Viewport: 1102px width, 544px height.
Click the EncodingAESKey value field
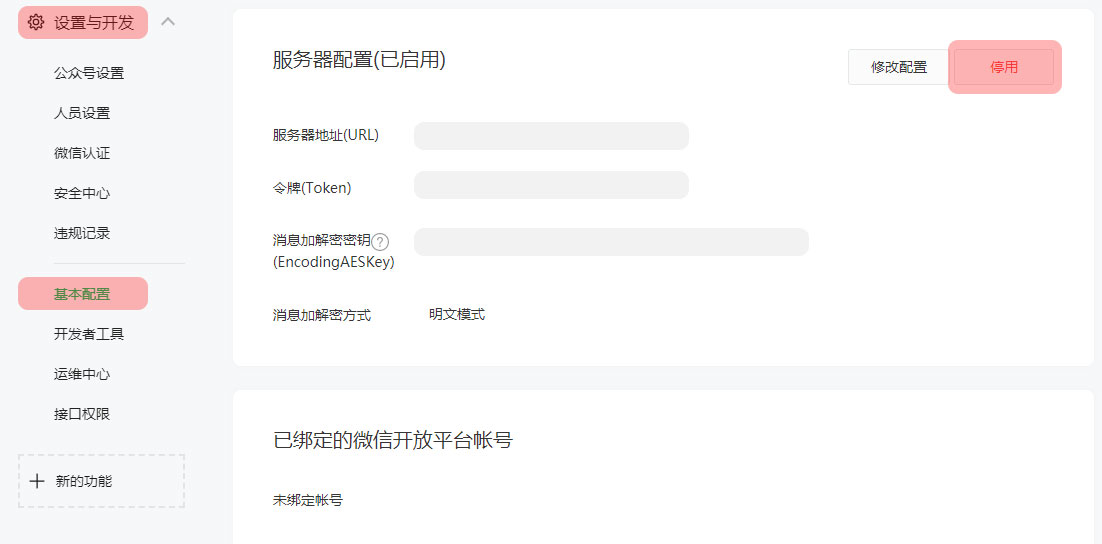tap(611, 242)
